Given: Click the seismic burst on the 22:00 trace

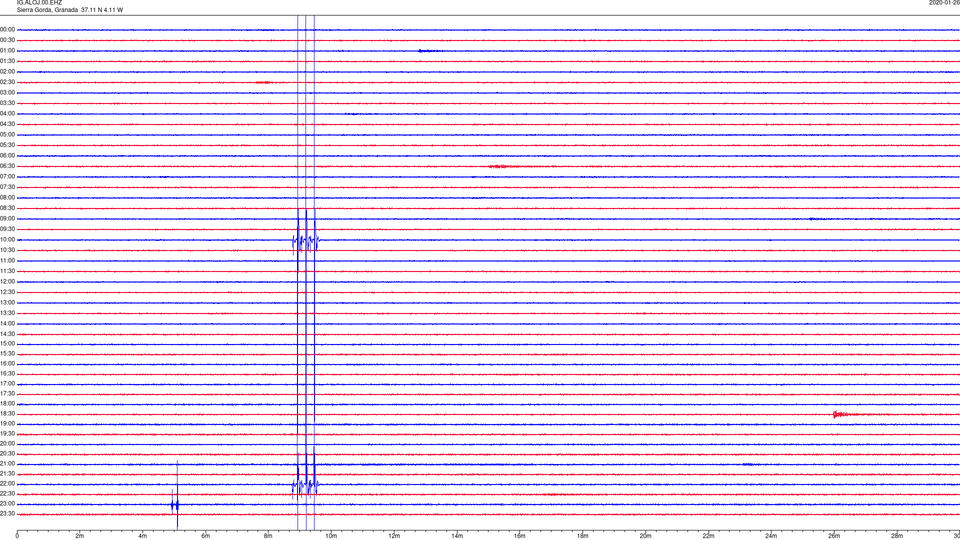Looking at the screenshot, I should [306, 485].
